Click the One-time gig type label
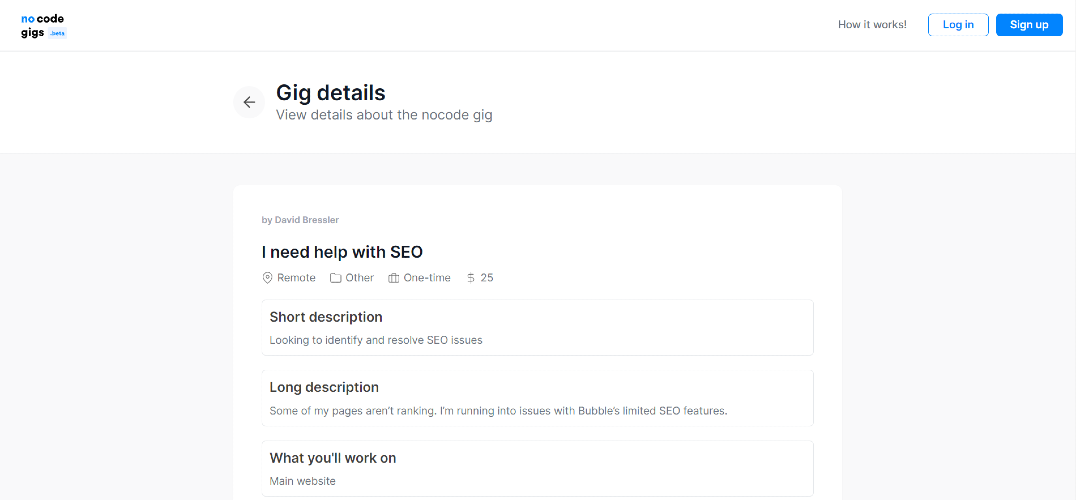The image size is (1076, 500). 427,278
